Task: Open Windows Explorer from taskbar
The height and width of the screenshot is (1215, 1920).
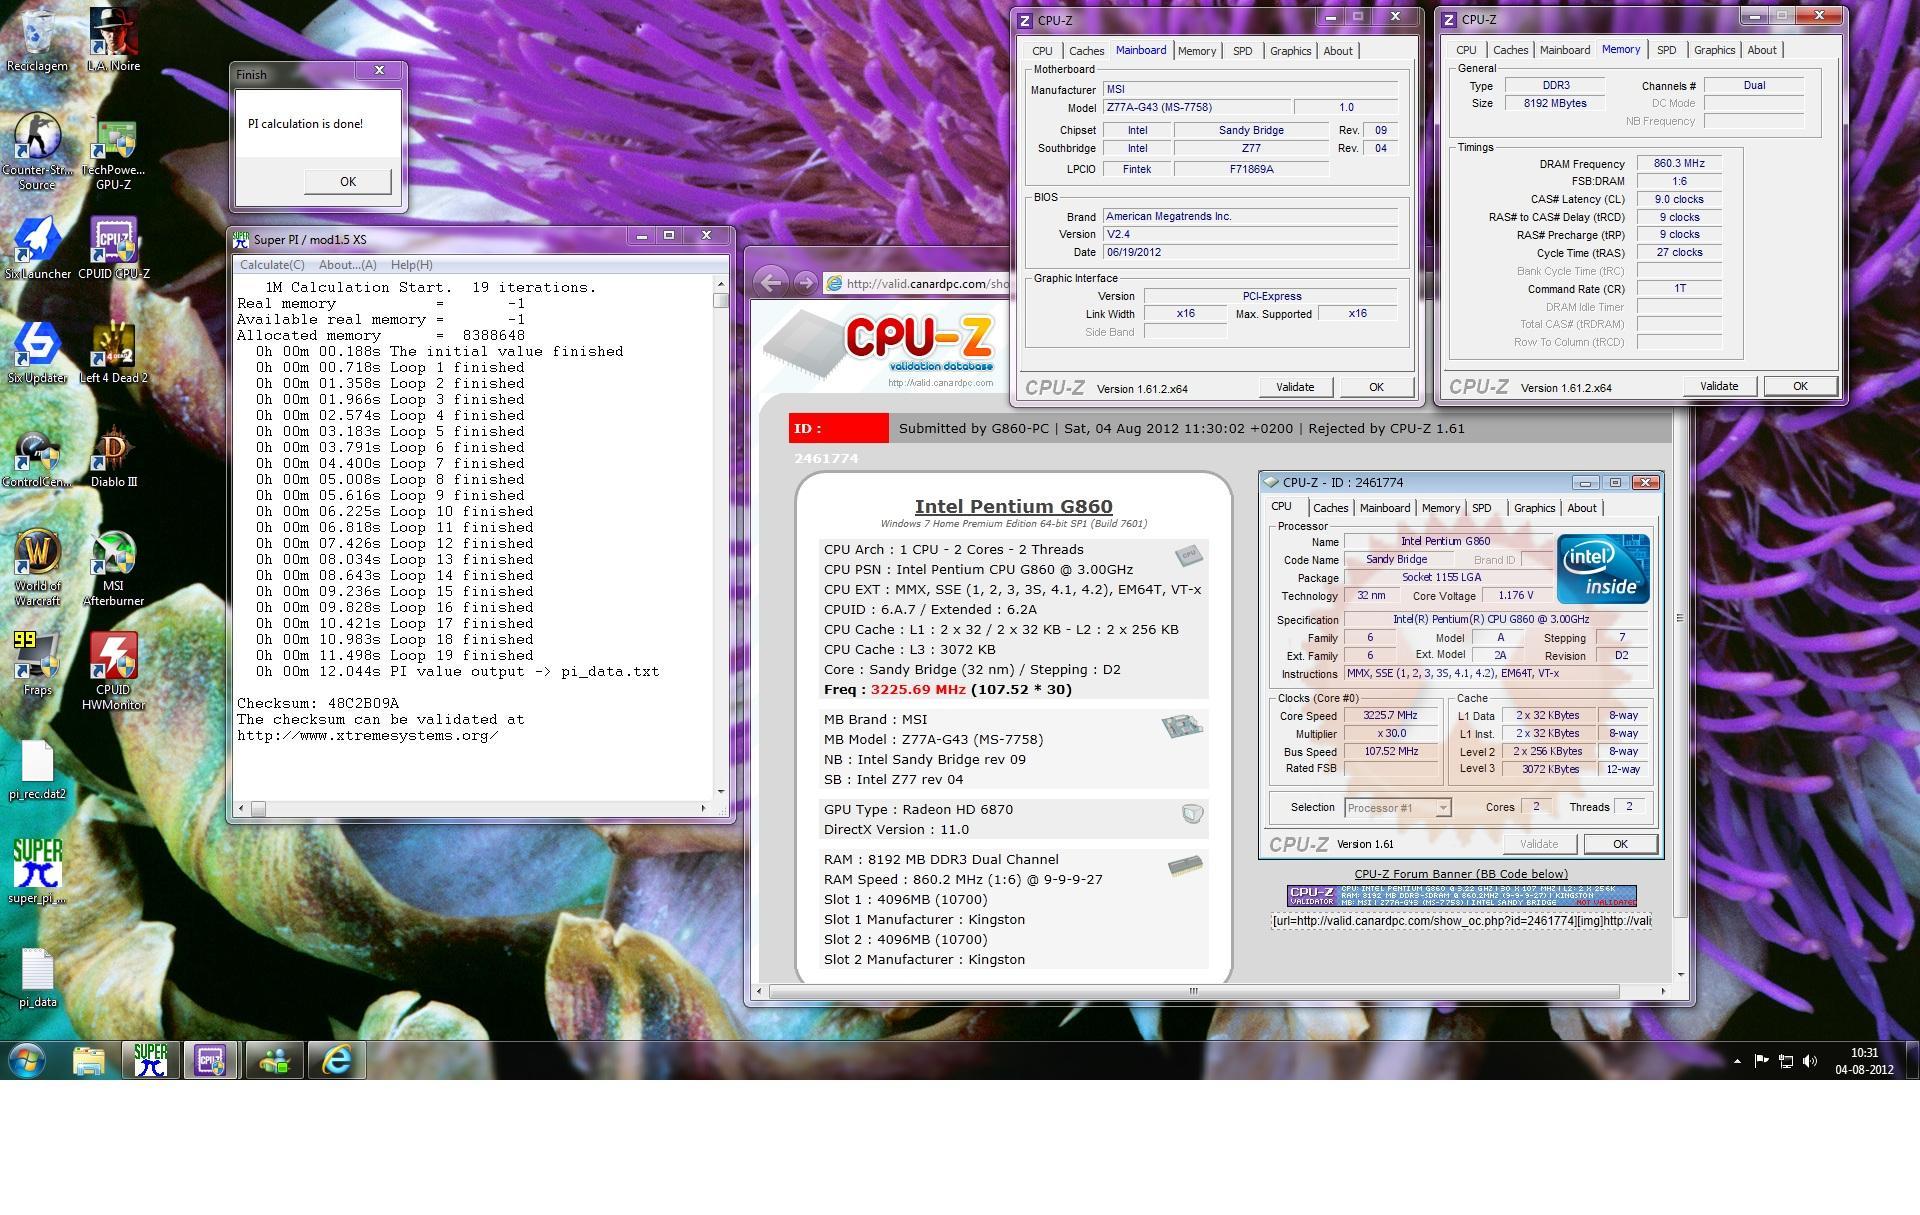Action: 88,1060
